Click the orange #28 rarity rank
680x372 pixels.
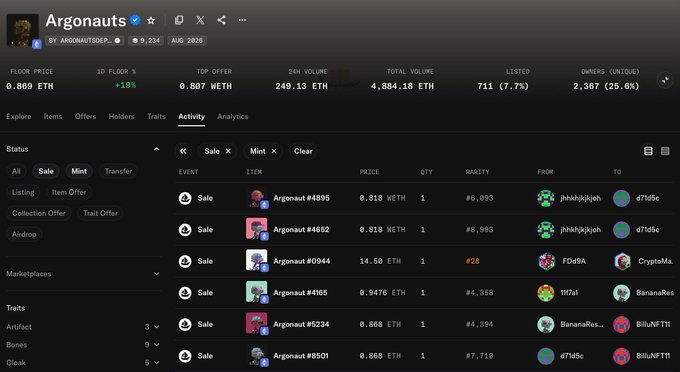tap(473, 261)
